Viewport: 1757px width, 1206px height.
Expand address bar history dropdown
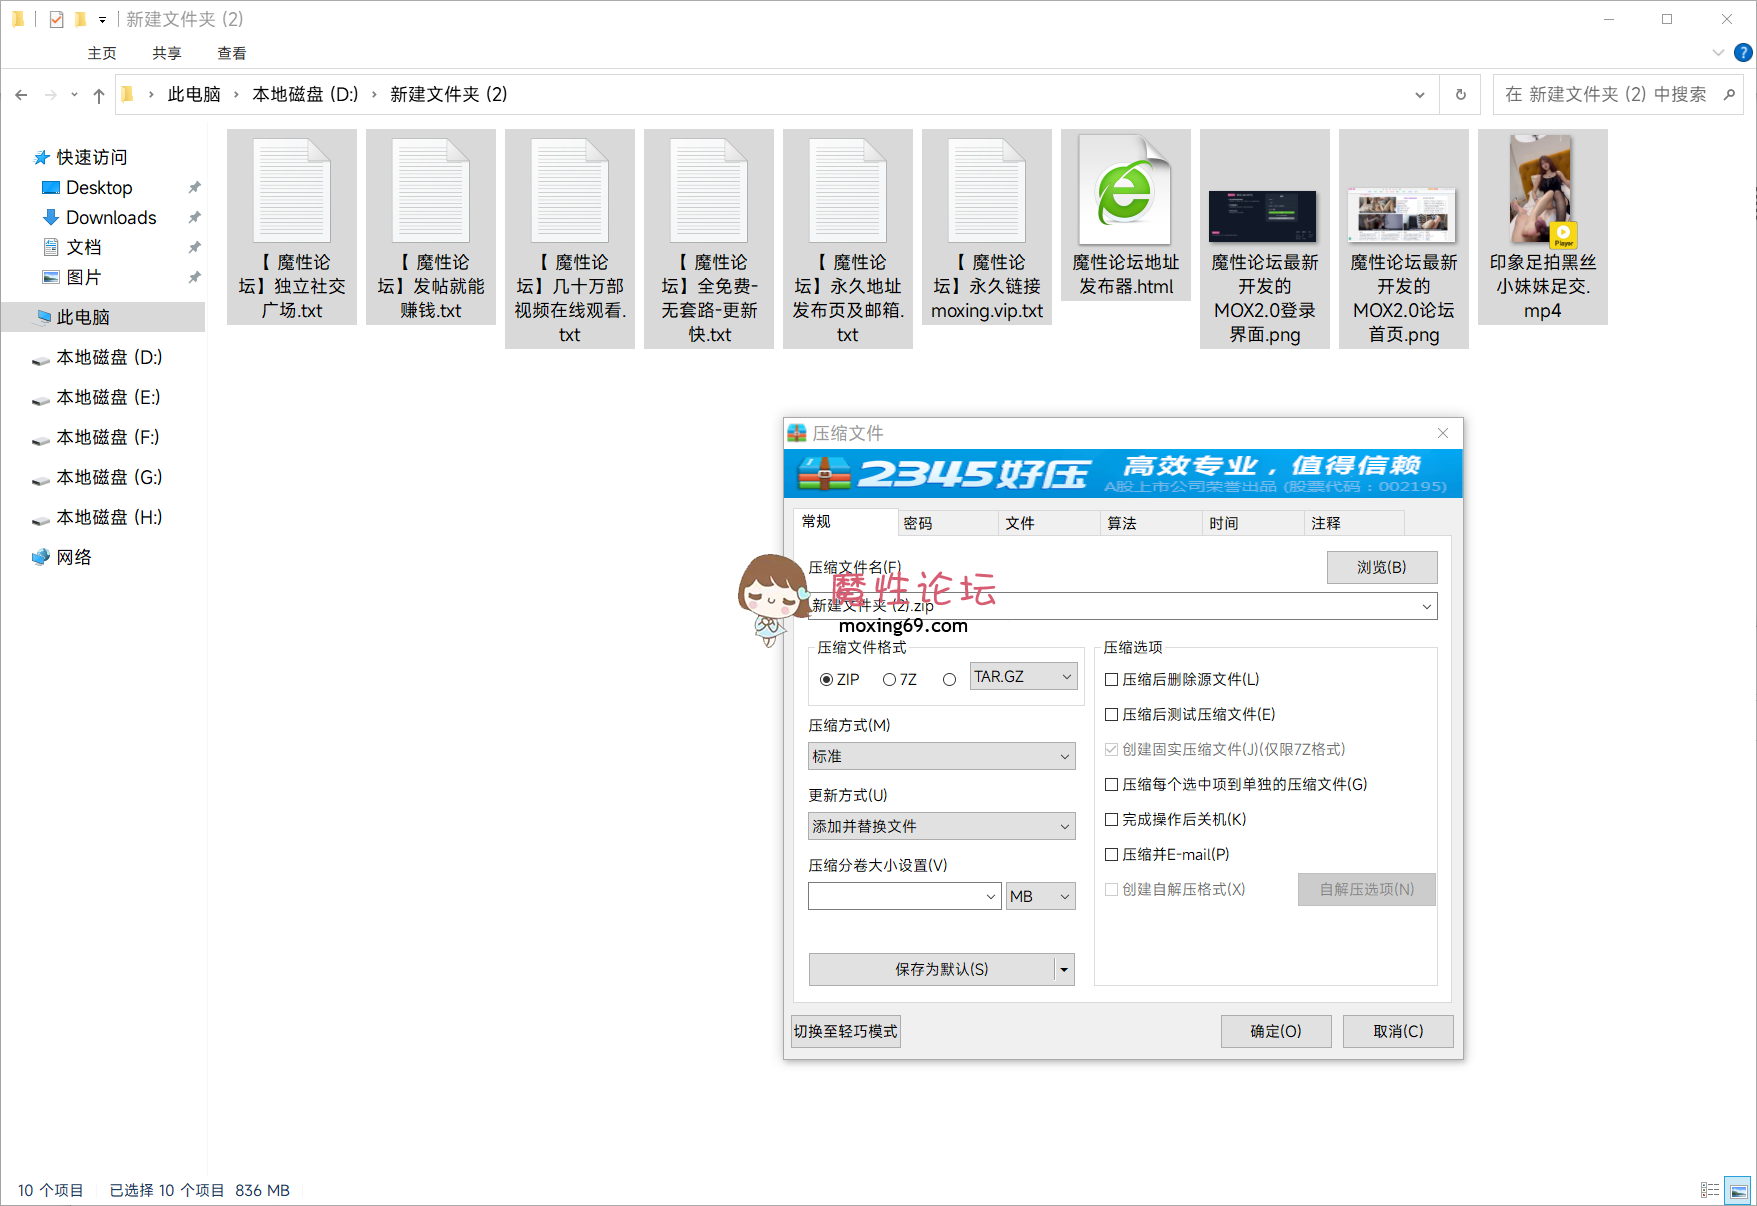(1420, 95)
